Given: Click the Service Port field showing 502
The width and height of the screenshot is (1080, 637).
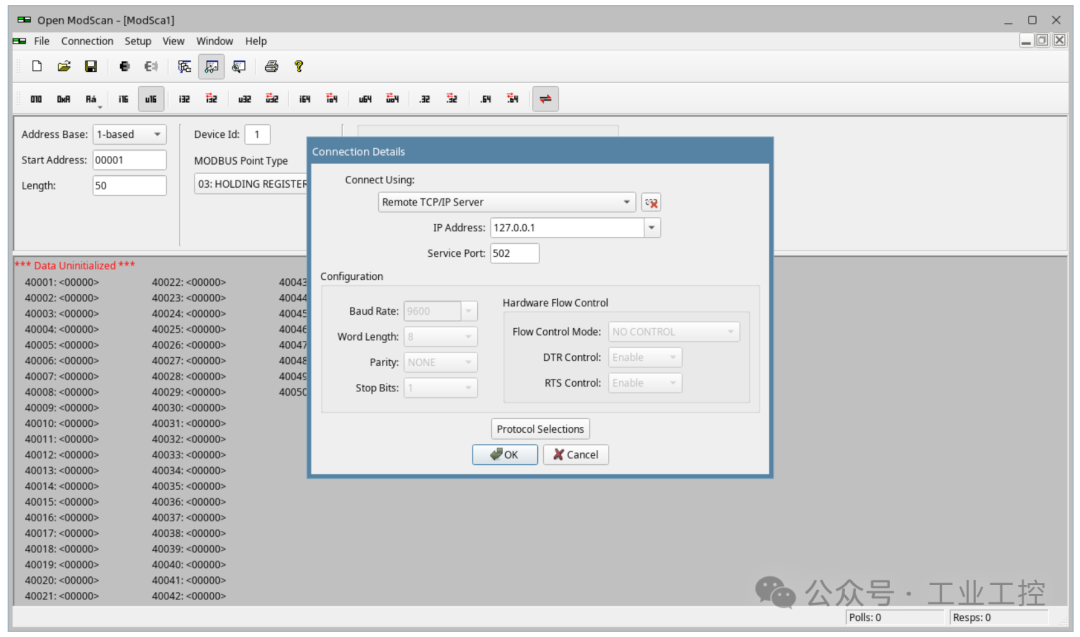Looking at the screenshot, I should 515,253.
